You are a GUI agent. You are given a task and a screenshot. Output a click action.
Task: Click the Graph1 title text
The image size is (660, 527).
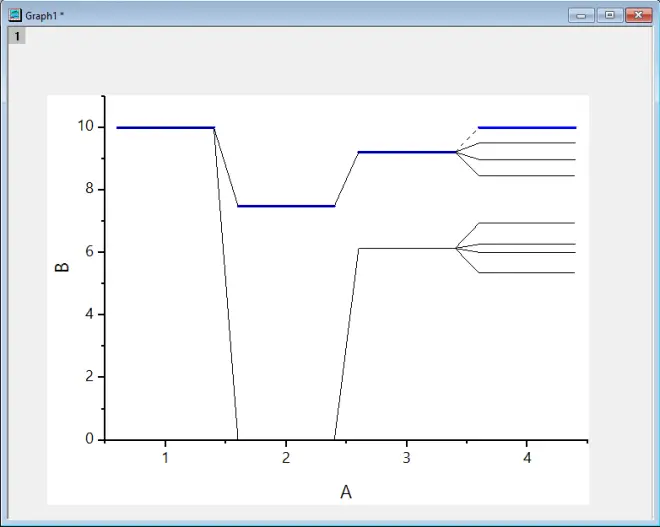pyautogui.click(x=45, y=16)
